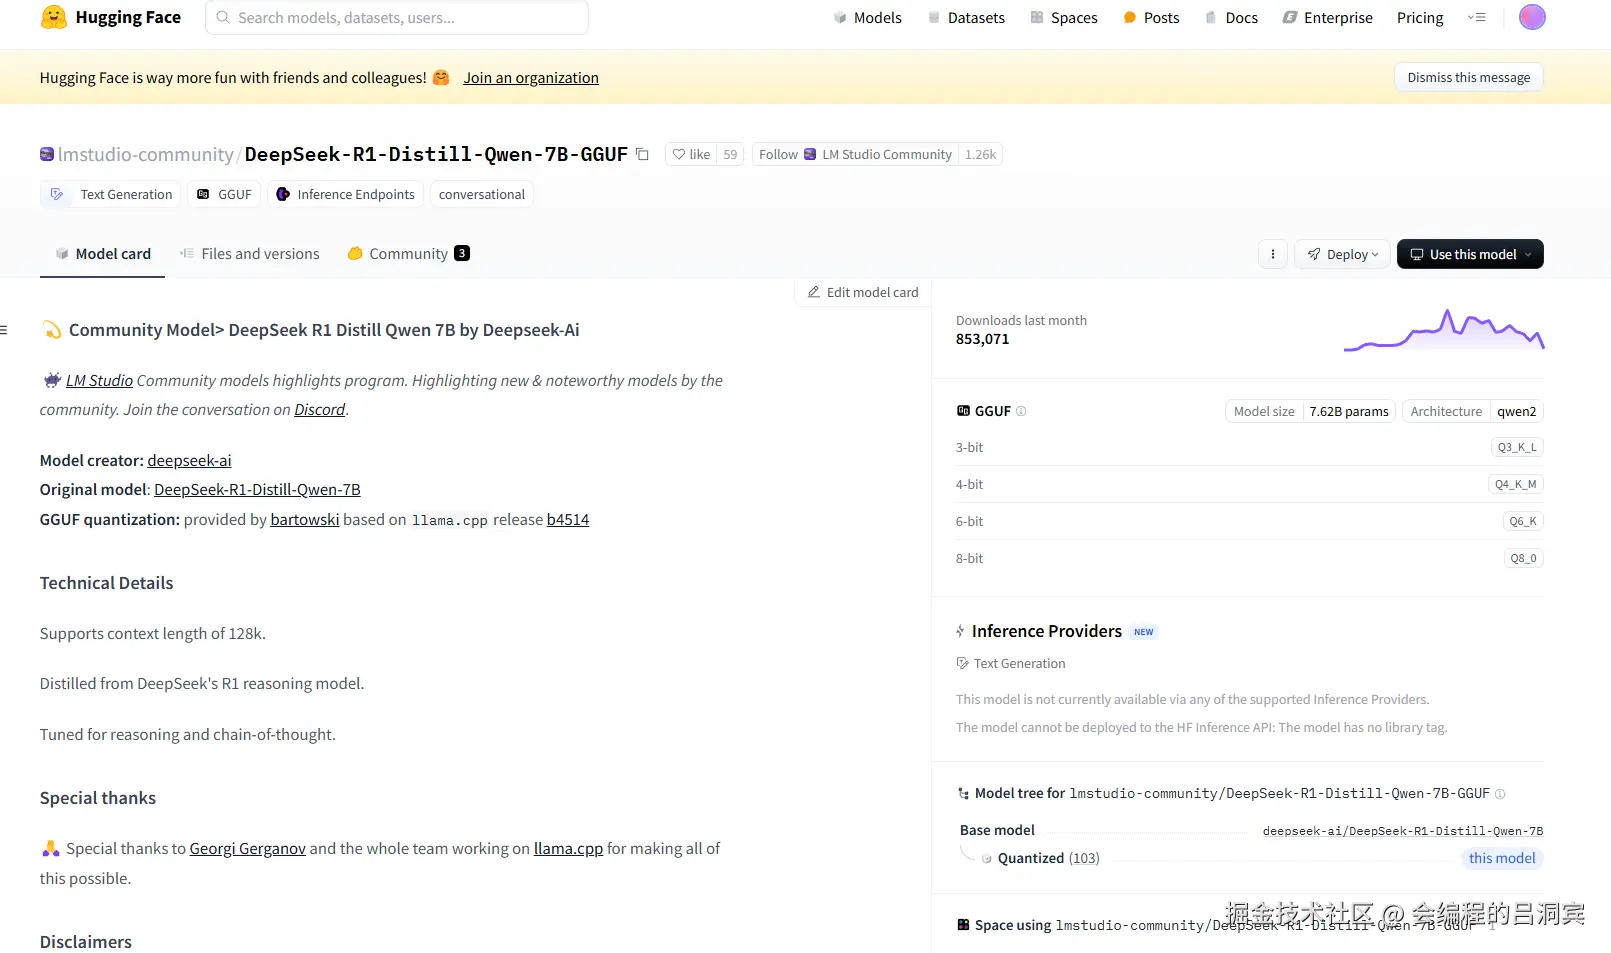This screenshot has height=953, width=1611.
Task: Open Docs in the top navigation
Action: click(1231, 17)
